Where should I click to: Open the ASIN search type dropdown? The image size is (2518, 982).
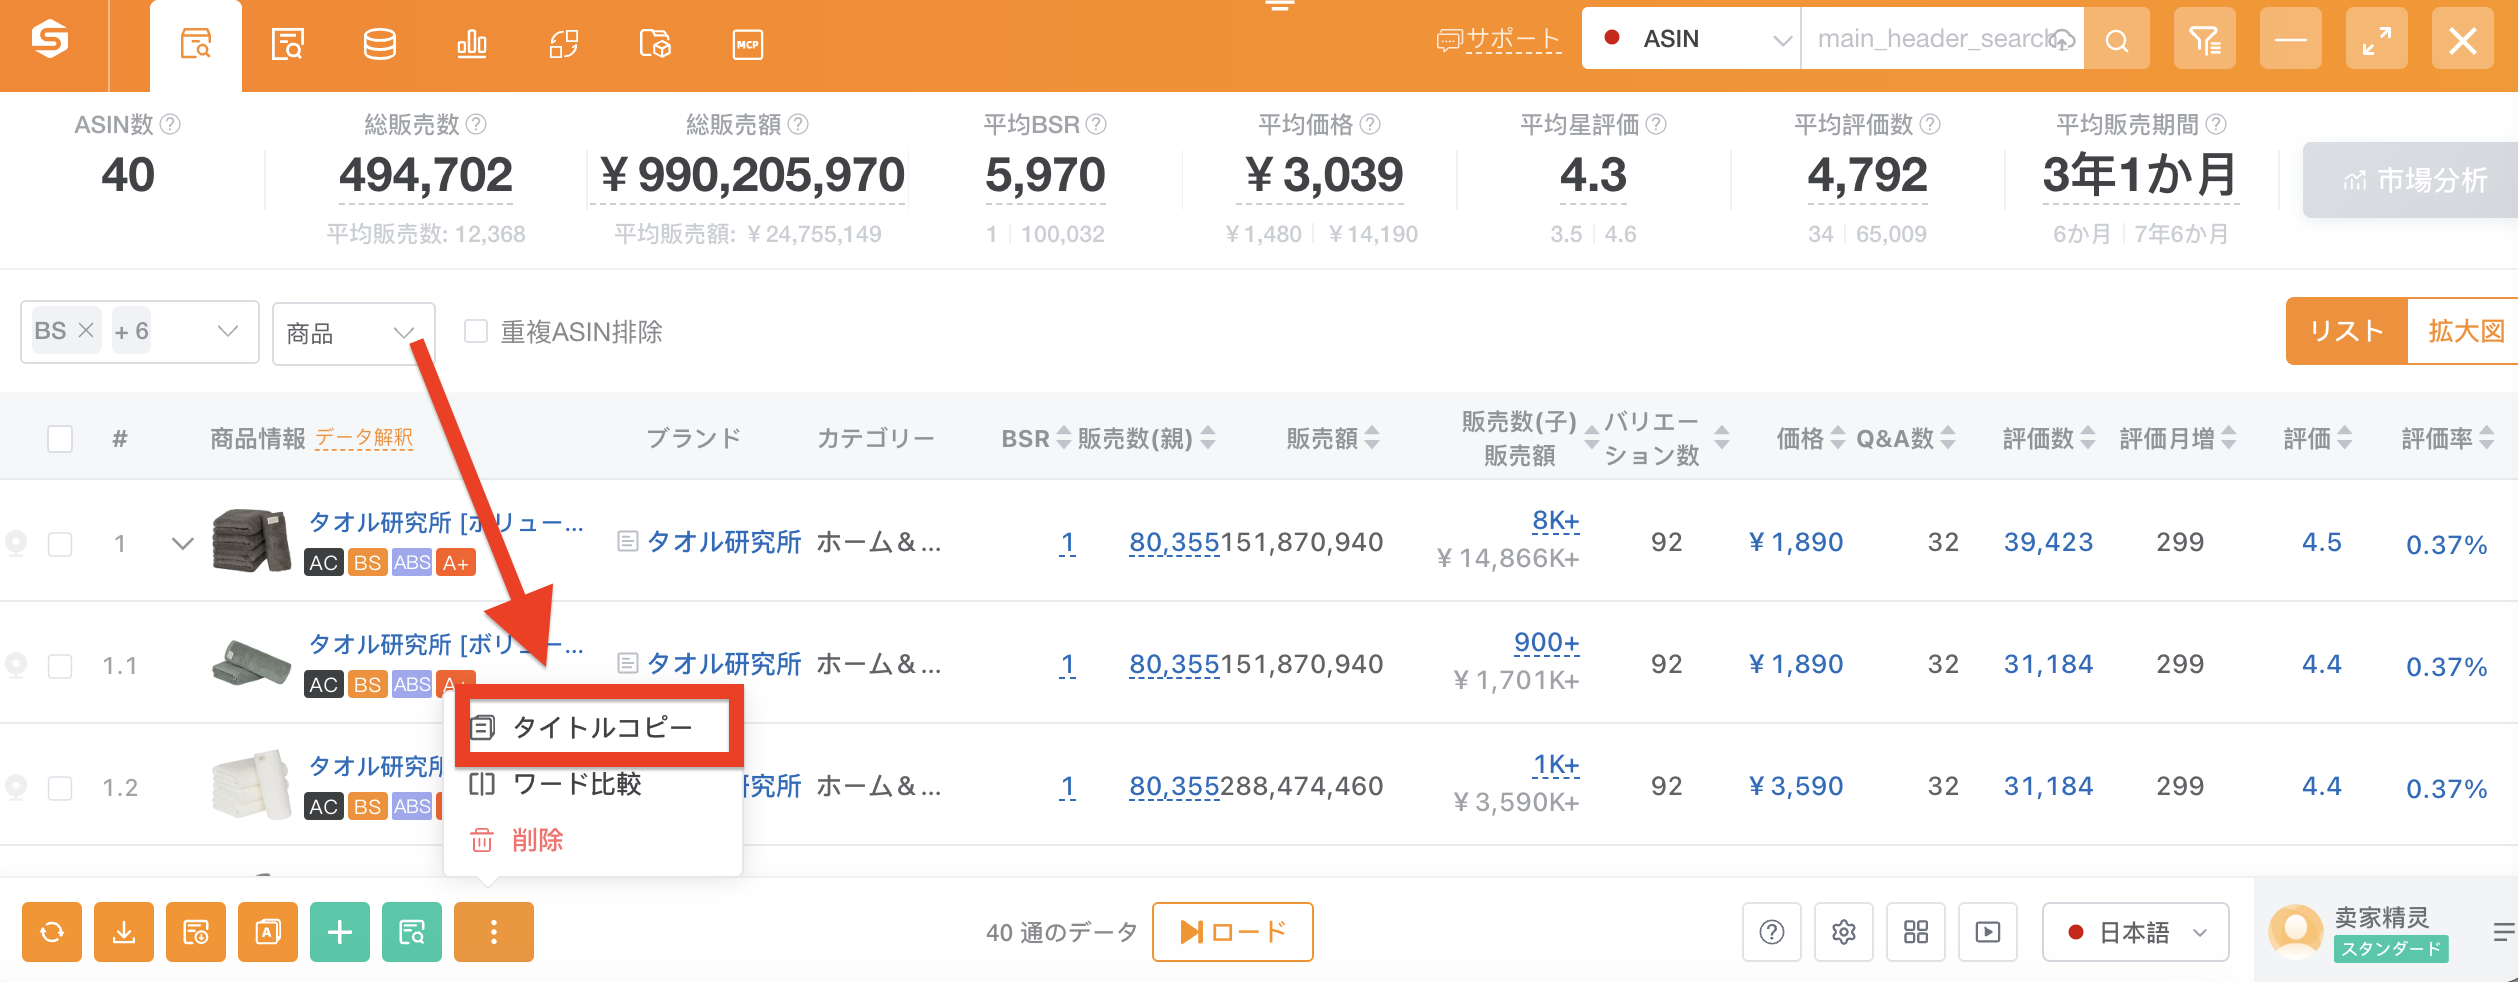[1691, 39]
